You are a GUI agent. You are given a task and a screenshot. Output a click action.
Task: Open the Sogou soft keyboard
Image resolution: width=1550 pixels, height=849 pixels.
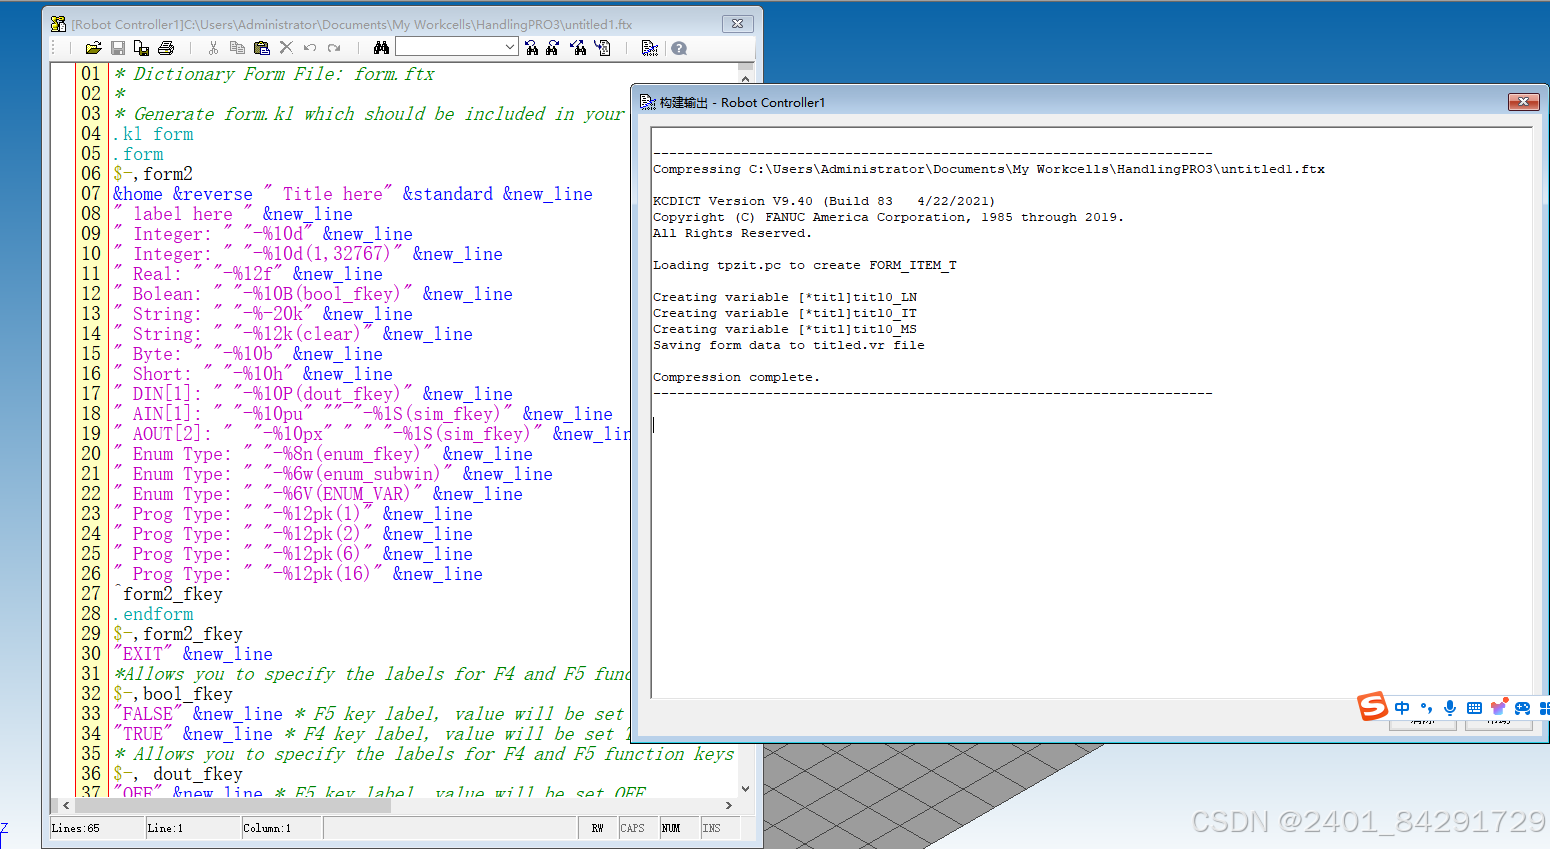[x=1474, y=708]
